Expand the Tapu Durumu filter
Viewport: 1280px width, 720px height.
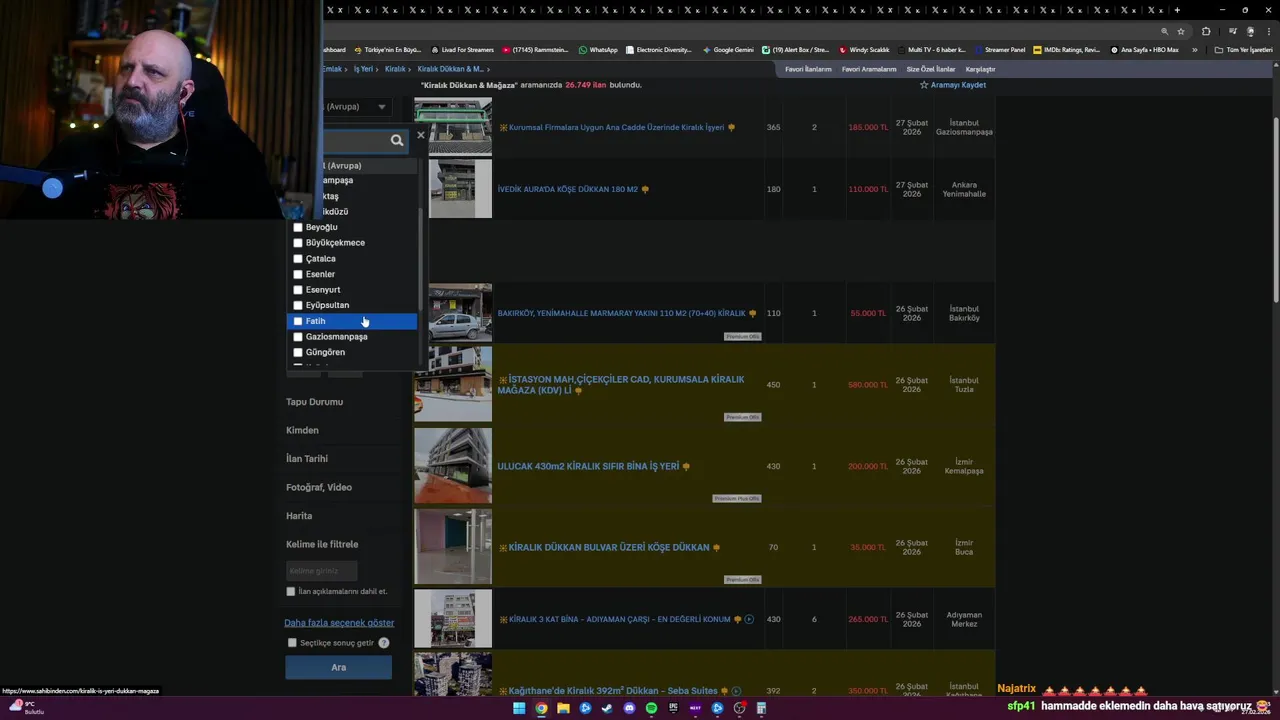314,402
